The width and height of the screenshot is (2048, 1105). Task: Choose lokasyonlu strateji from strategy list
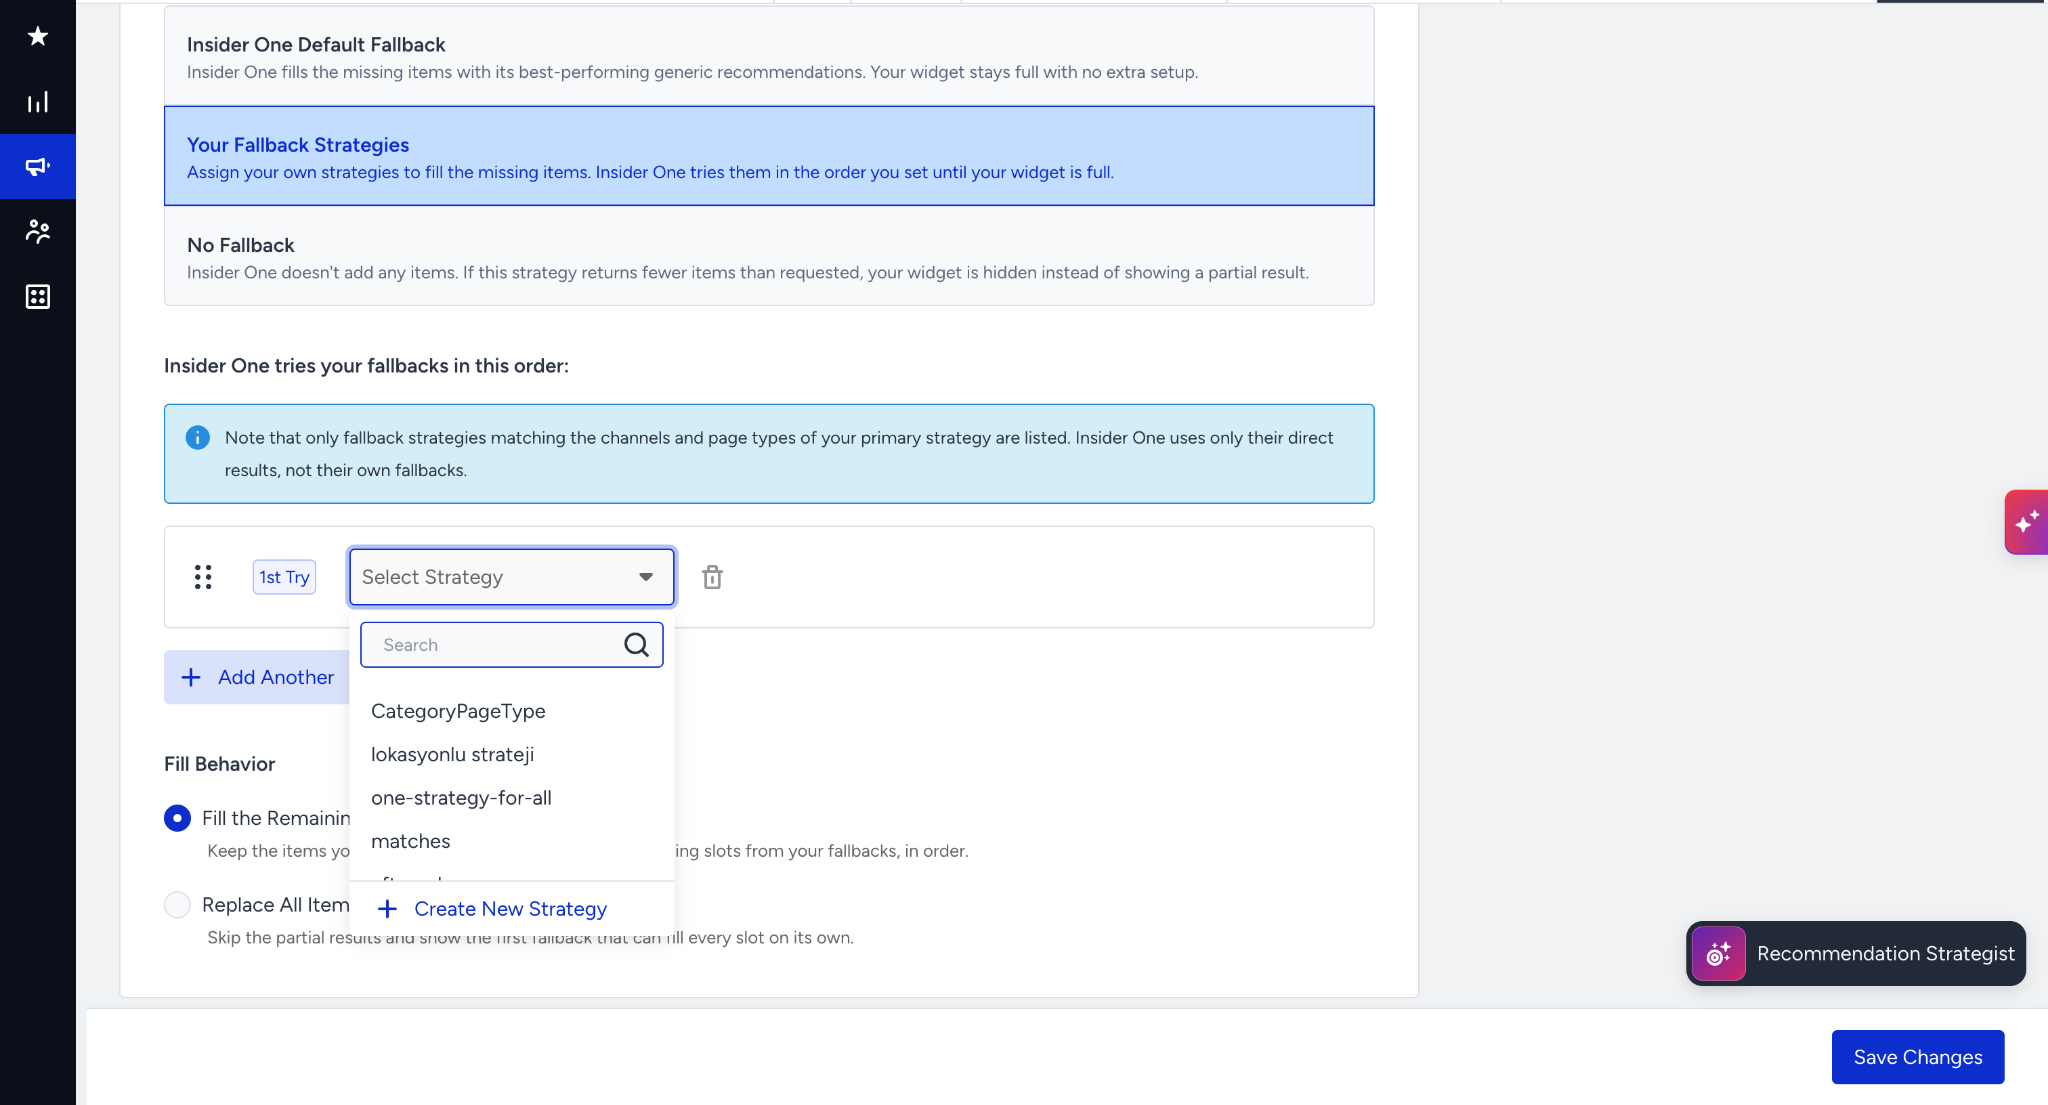512,754
